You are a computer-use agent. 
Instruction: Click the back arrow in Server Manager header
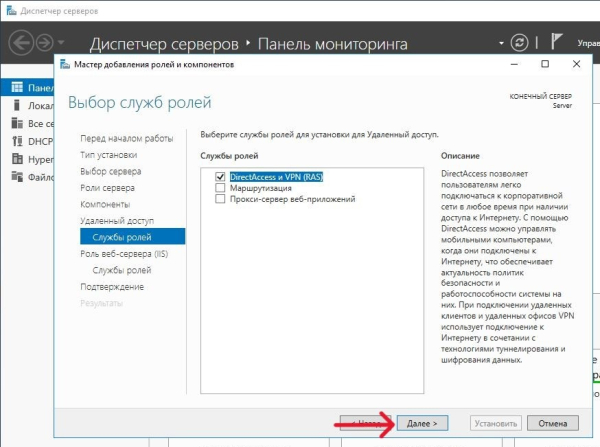21,43
